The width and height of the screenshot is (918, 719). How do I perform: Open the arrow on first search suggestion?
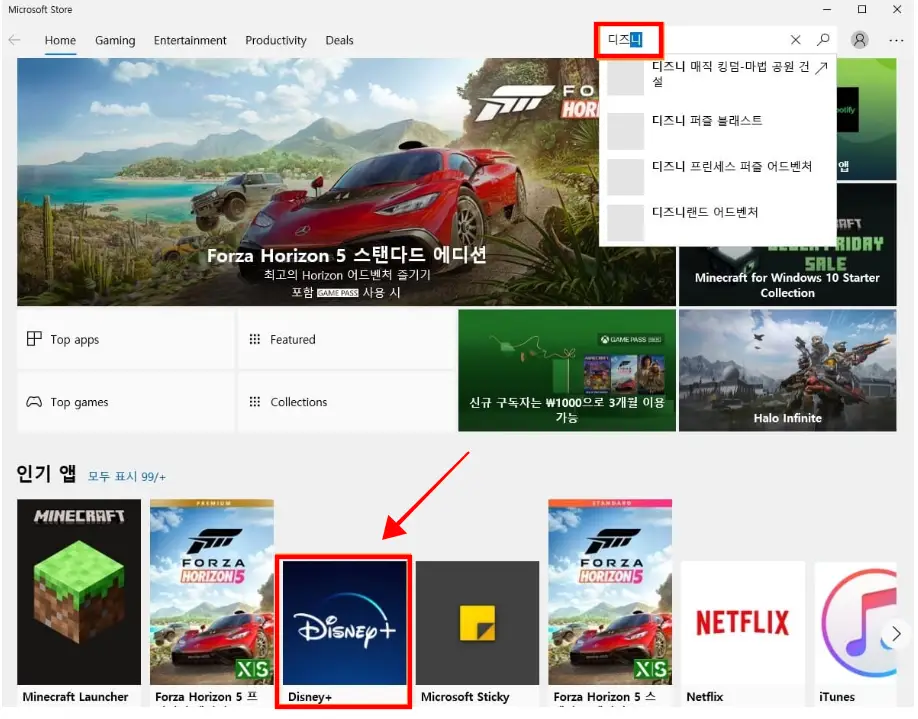pos(821,67)
